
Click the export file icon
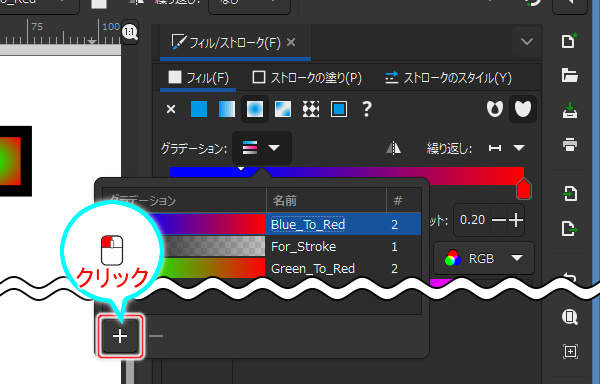click(570, 229)
